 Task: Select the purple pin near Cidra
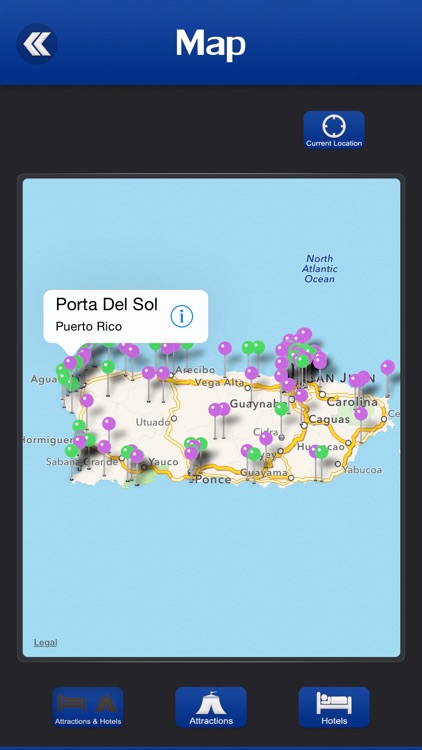pos(266,438)
